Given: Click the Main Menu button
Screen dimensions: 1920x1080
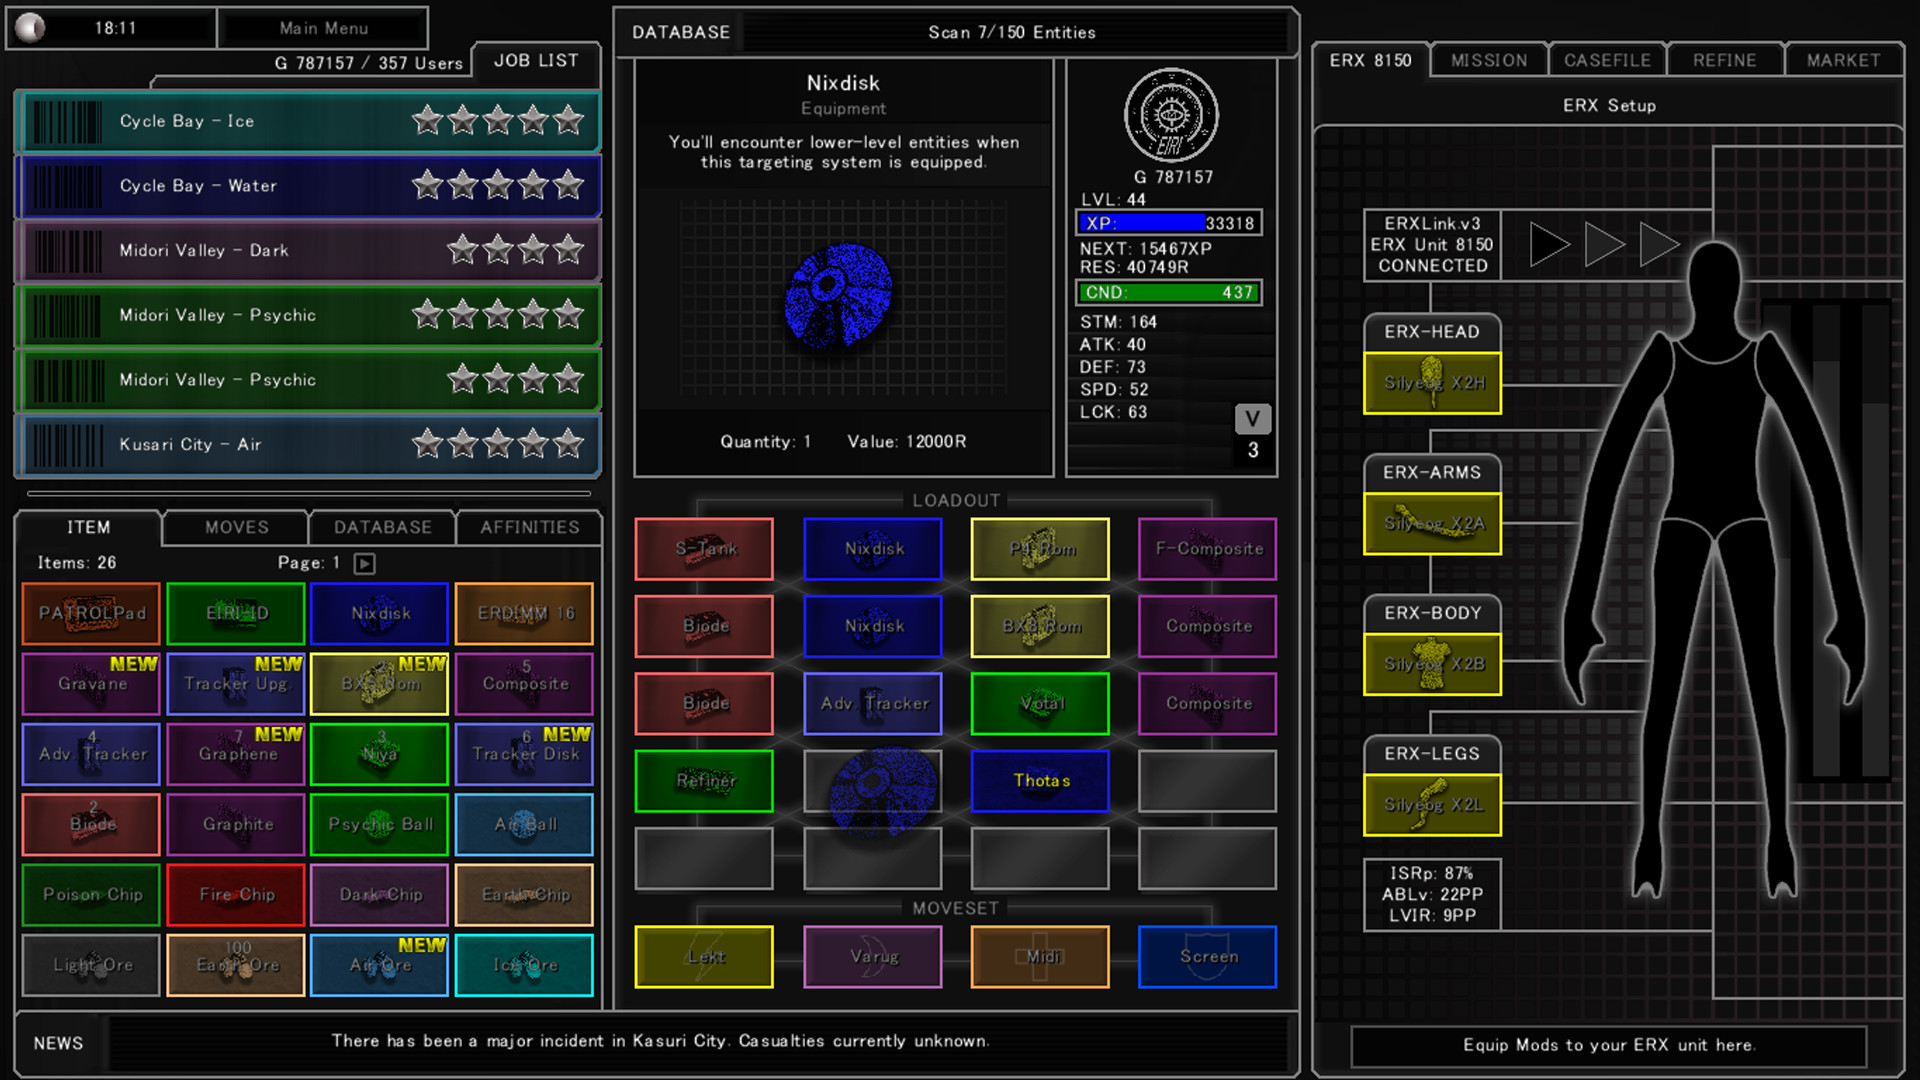Looking at the screenshot, I should click(322, 28).
